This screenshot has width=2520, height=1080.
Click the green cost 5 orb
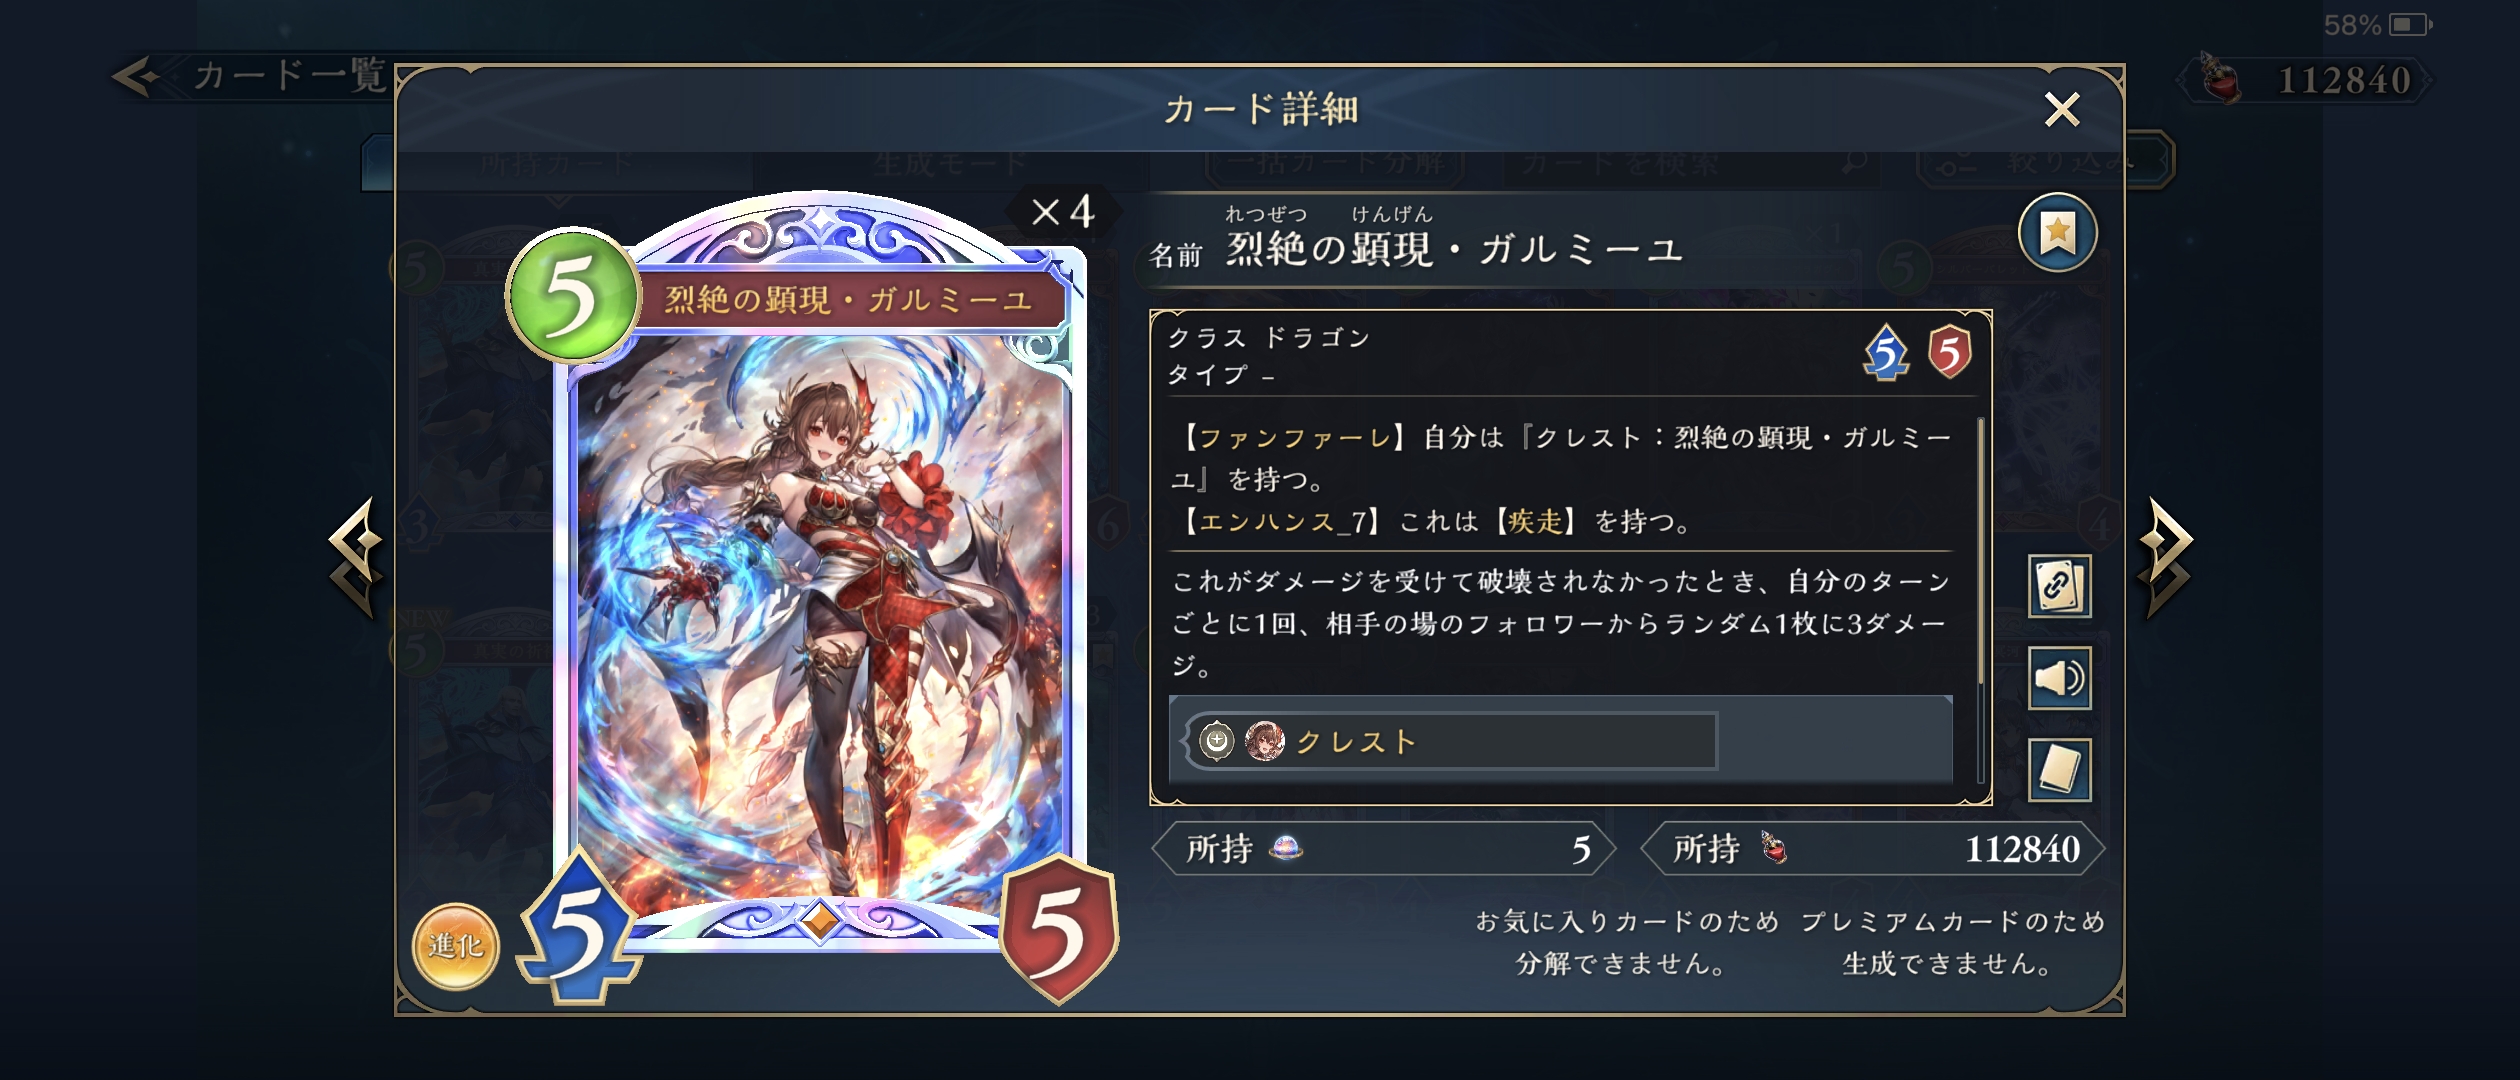[x=572, y=296]
